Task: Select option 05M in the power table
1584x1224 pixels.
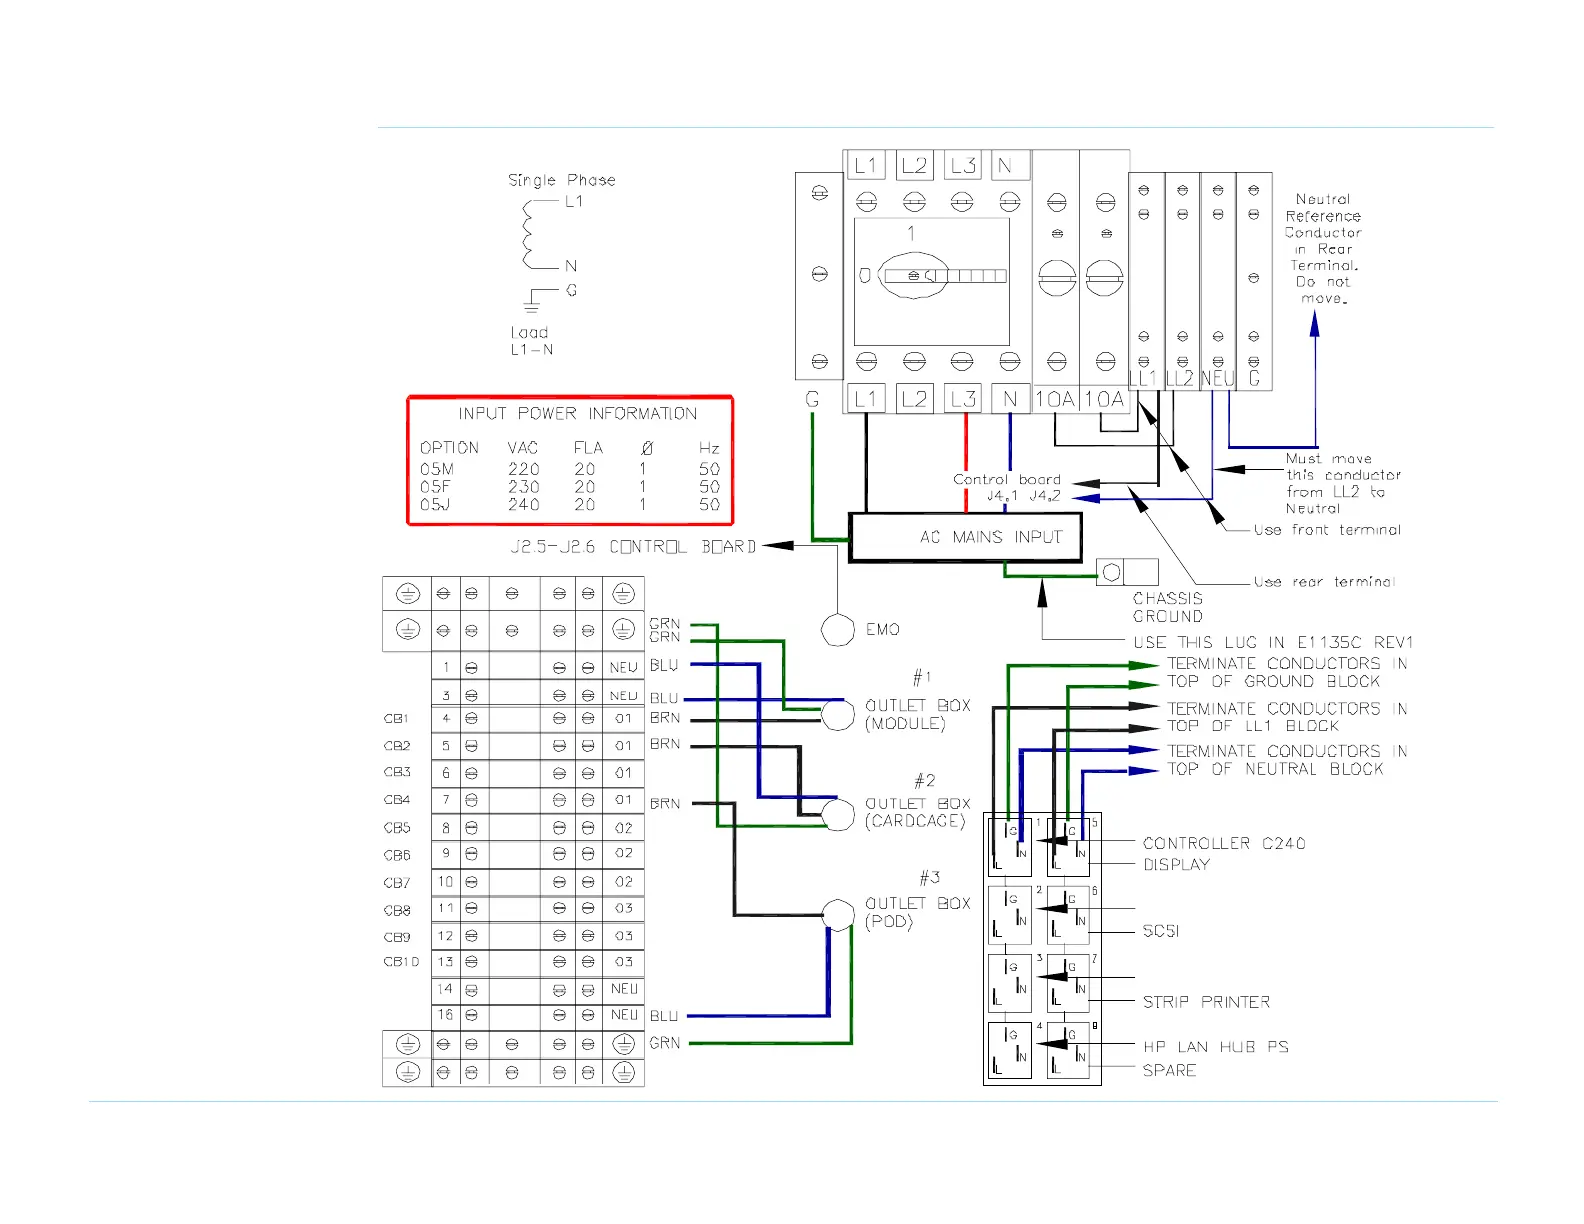Action: click(x=436, y=469)
